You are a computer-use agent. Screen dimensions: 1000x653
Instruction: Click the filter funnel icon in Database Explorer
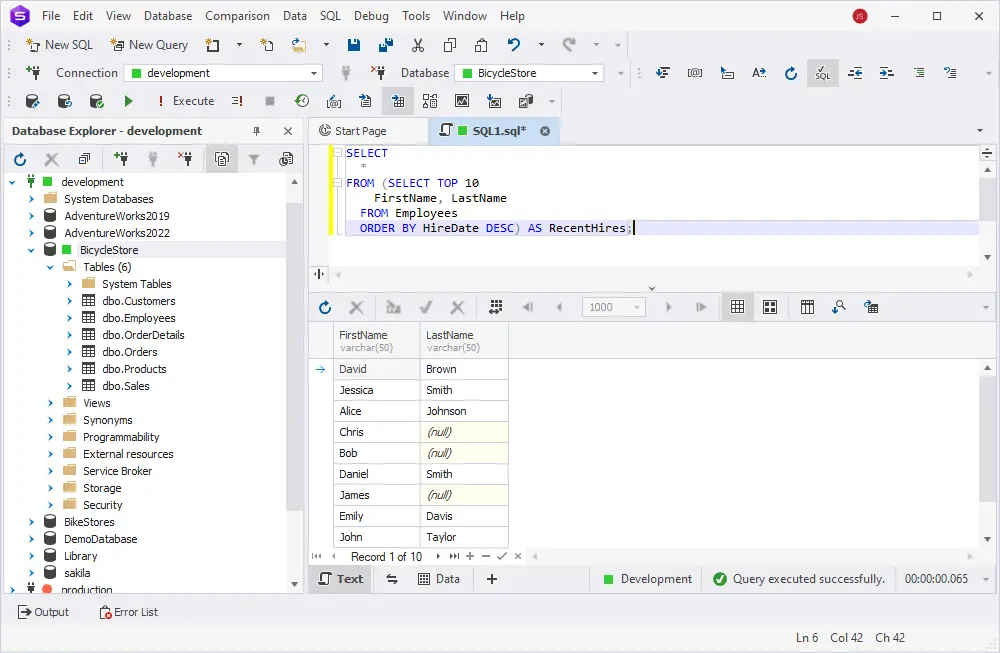coord(254,159)
